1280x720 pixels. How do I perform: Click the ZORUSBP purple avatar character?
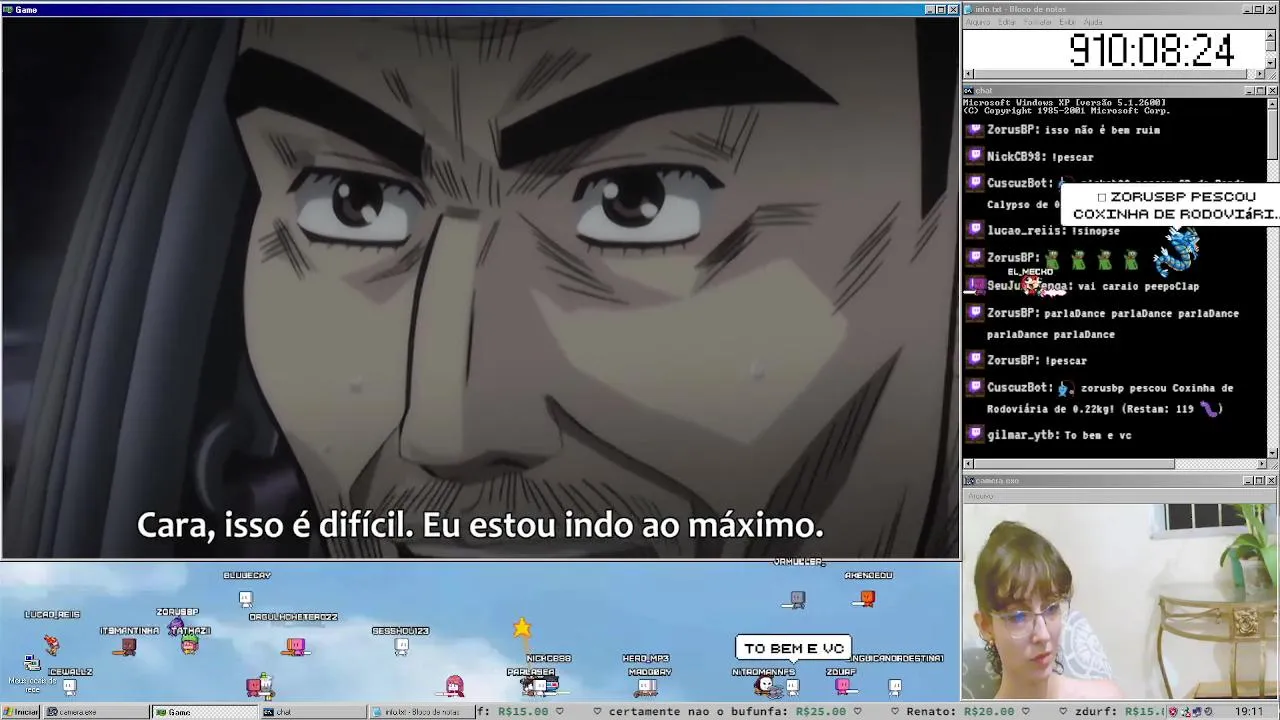pos(177,626)
